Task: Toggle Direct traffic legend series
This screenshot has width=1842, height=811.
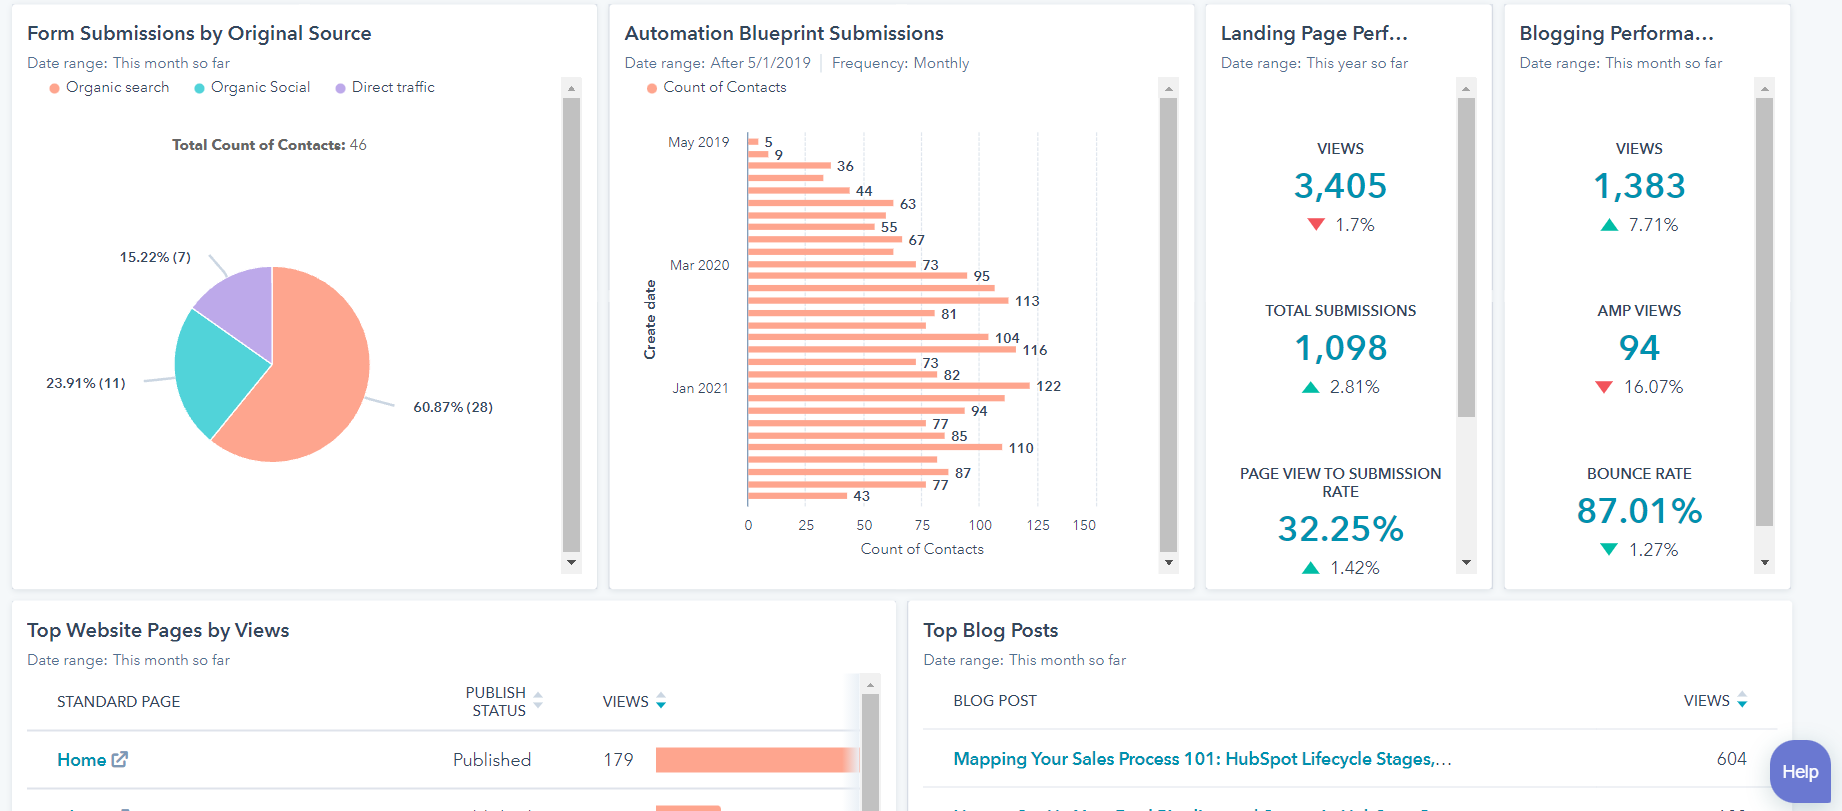Action: (385, 87)
